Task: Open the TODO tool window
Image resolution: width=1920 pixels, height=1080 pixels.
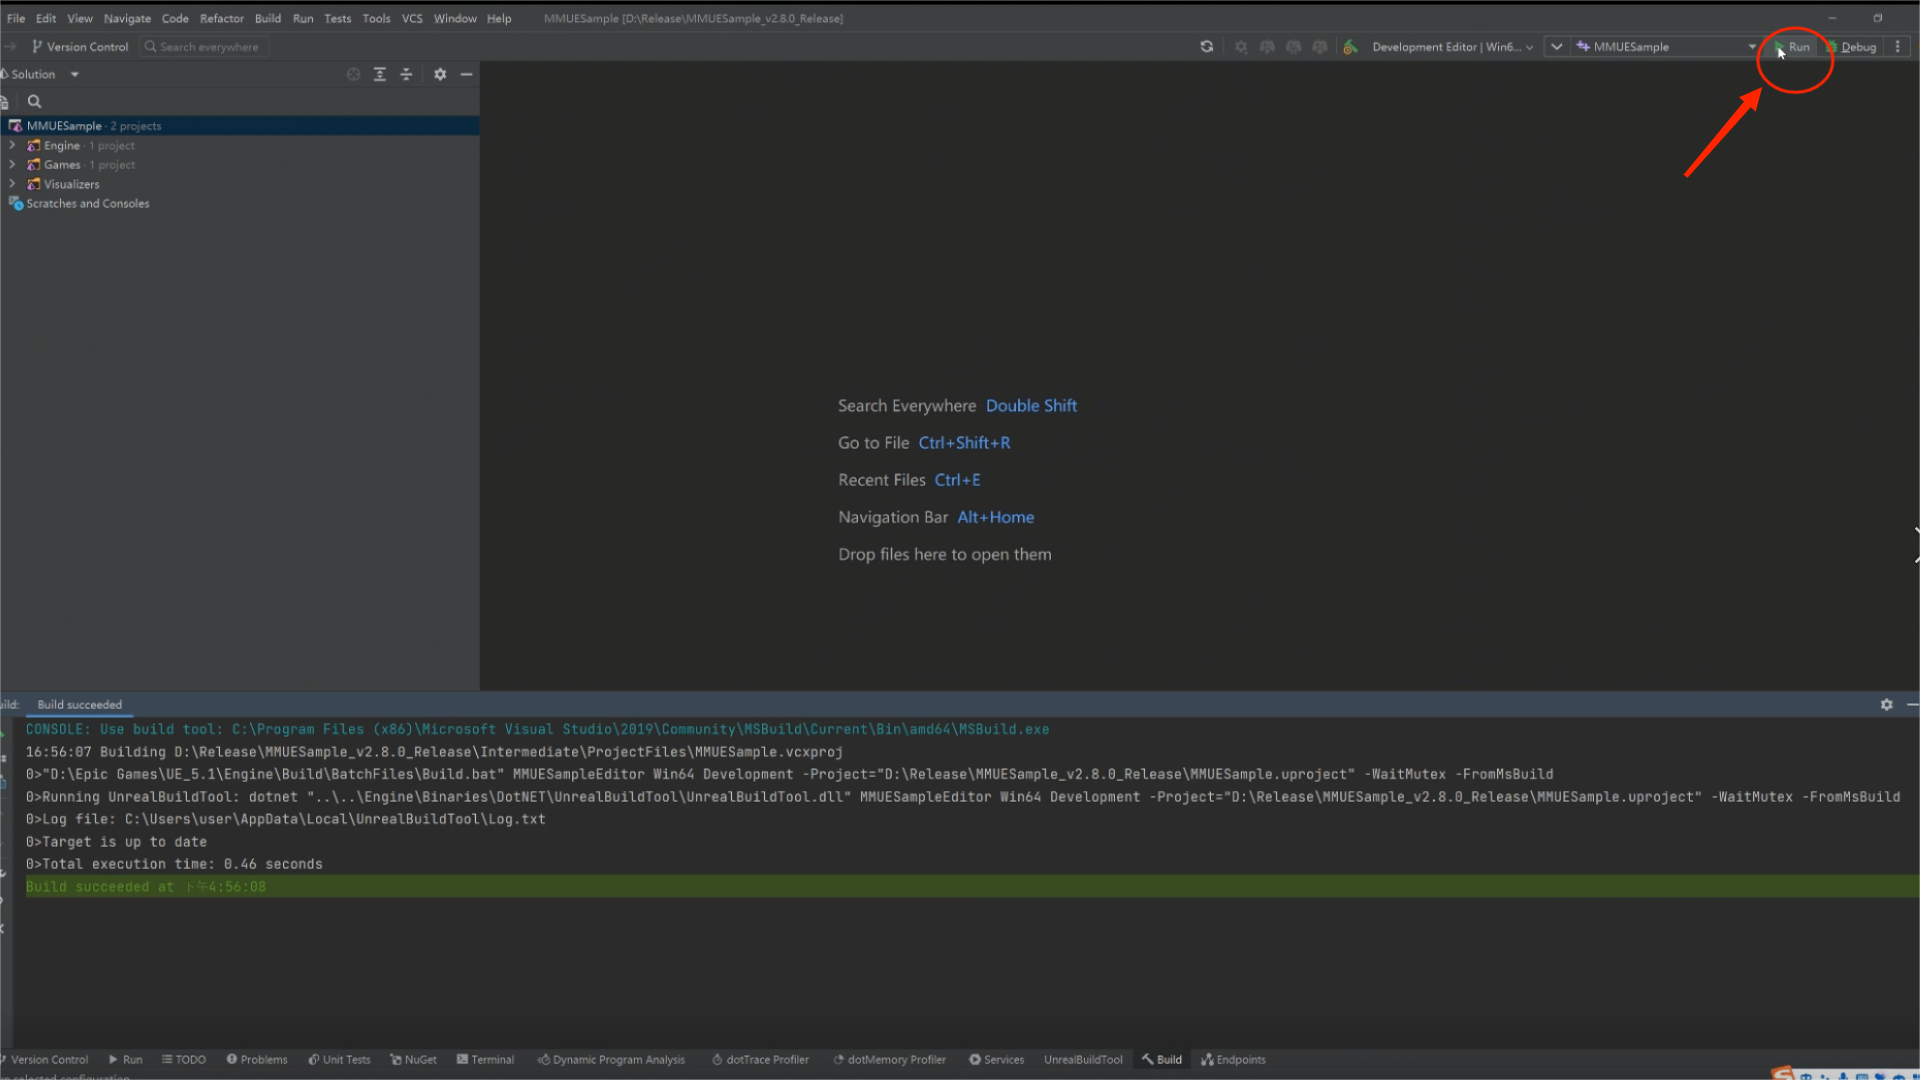Action: [x=184, y=1059]
